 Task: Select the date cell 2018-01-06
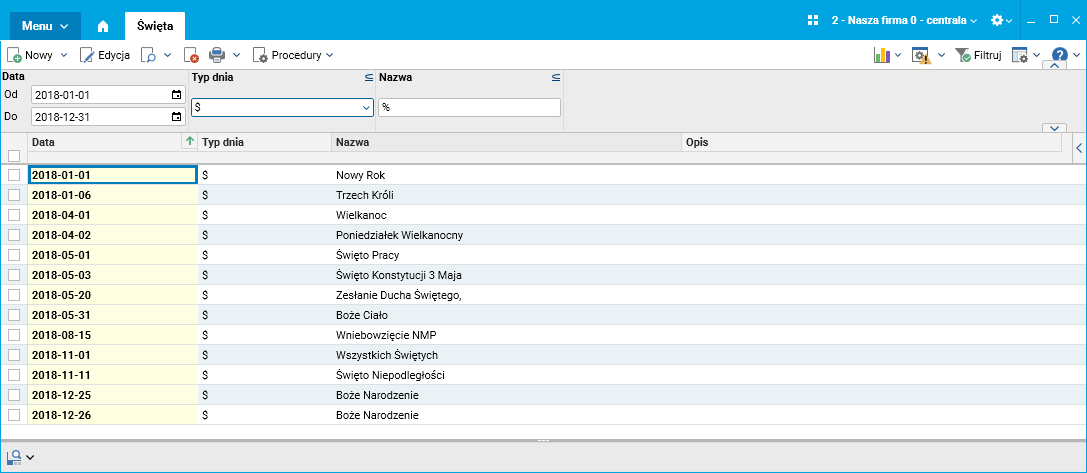[x=112, y=195]
